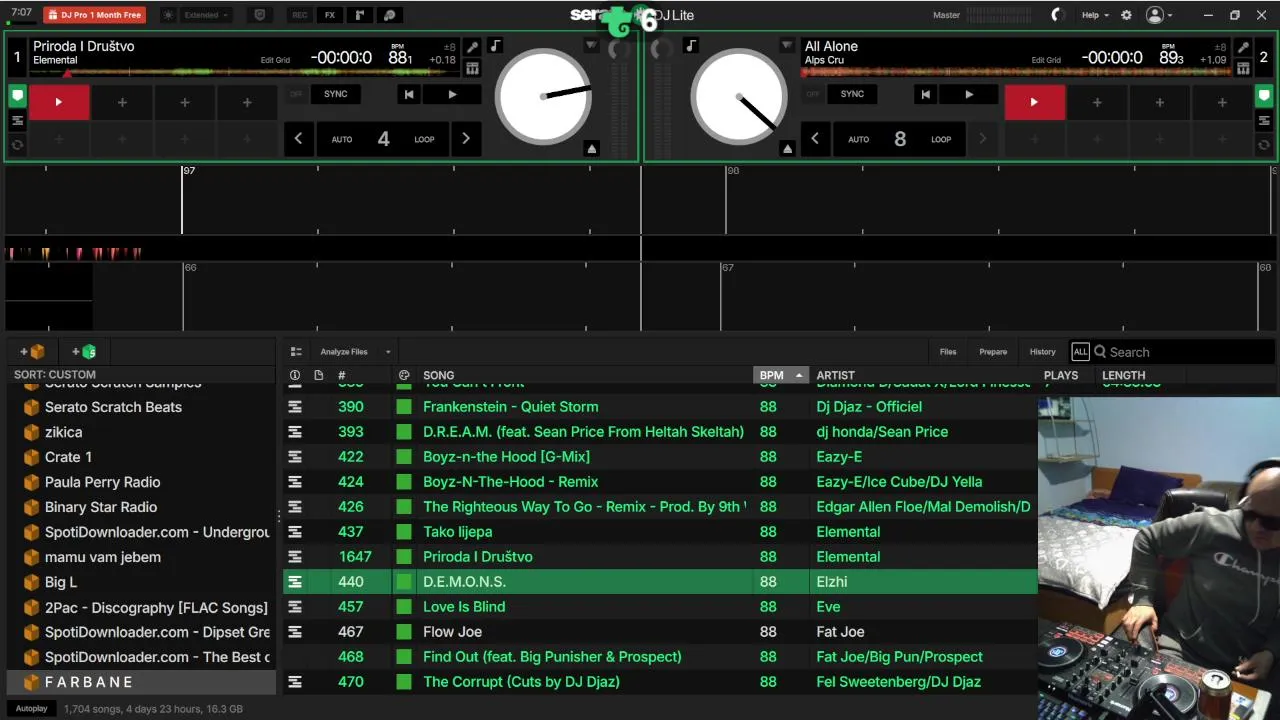This screenshot has height=720, width=1280.
Task: Jump to track start on deck 2
Action: click(x=925, y=94)
